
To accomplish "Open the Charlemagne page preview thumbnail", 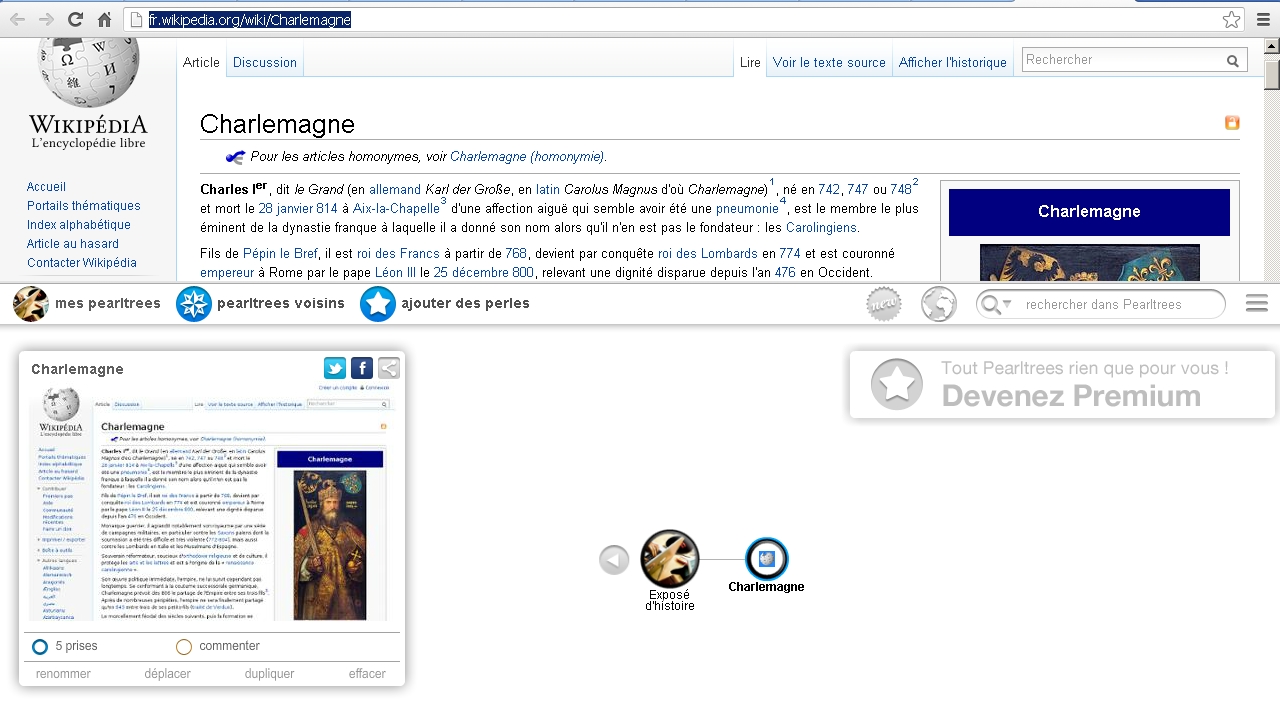I will point(213,504).
